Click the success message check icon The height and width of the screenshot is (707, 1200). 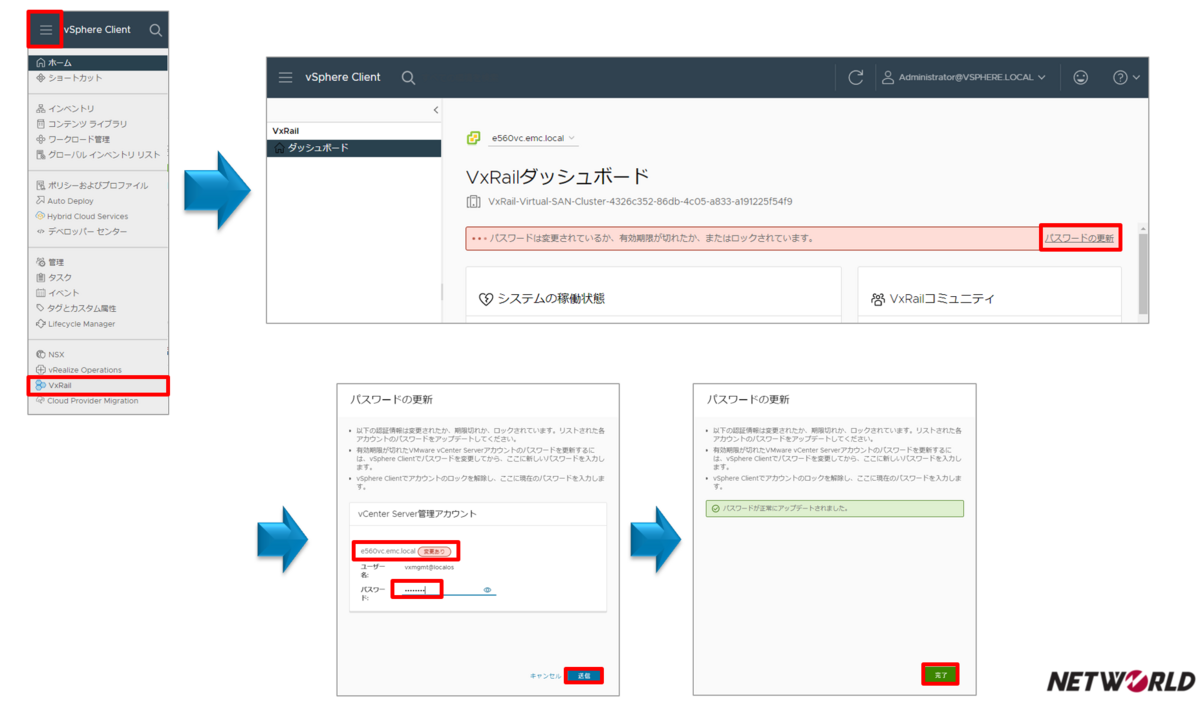tap(715, 508)
